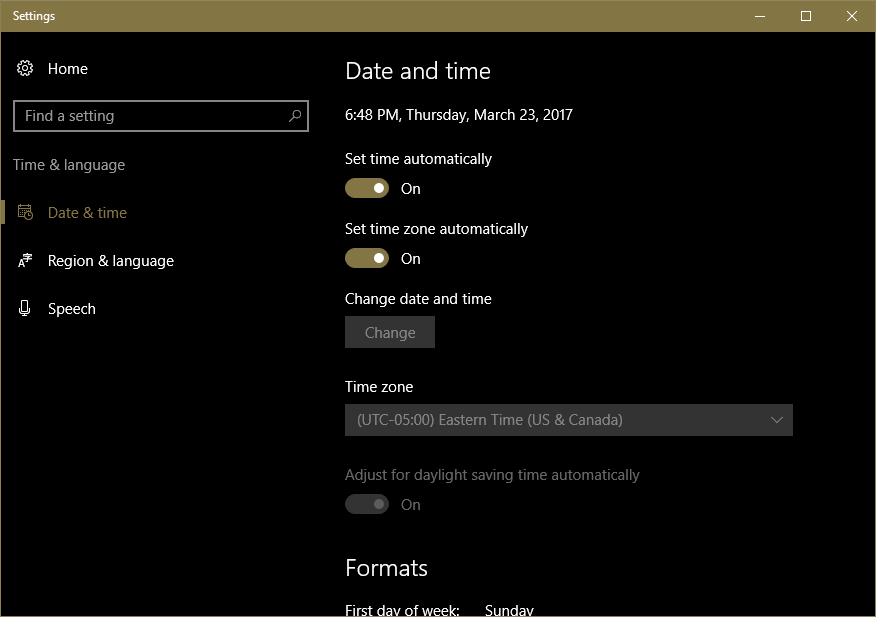Click the Home gear icon
Image resolution: width=876 pixels, height=617 pixels.
coord(25,69)
